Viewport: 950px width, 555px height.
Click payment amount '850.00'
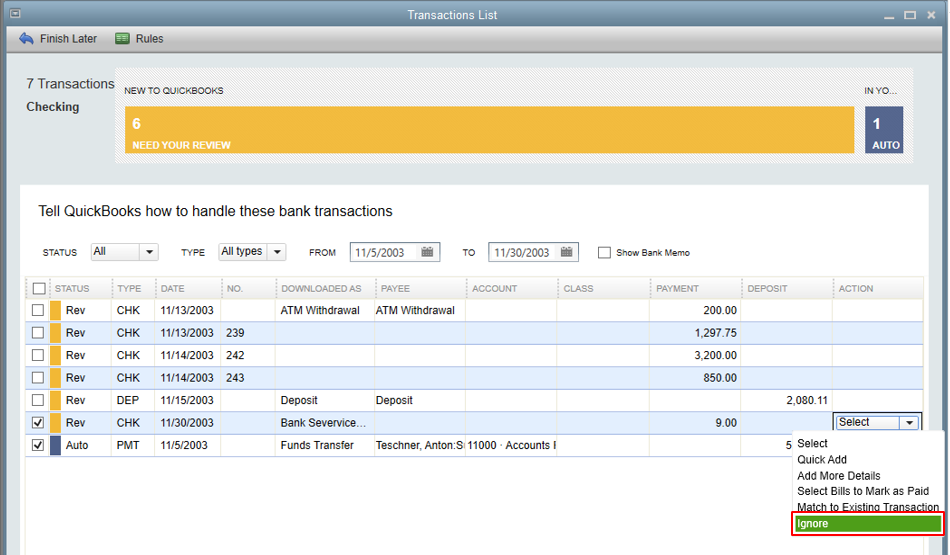[x=720, y=377]
